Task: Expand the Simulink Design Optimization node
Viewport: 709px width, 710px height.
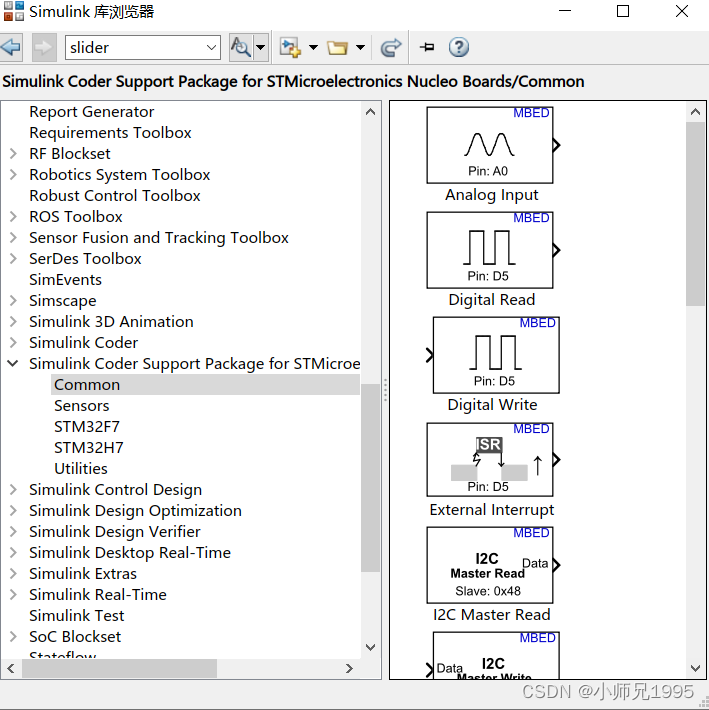Action: coord(13,511)
